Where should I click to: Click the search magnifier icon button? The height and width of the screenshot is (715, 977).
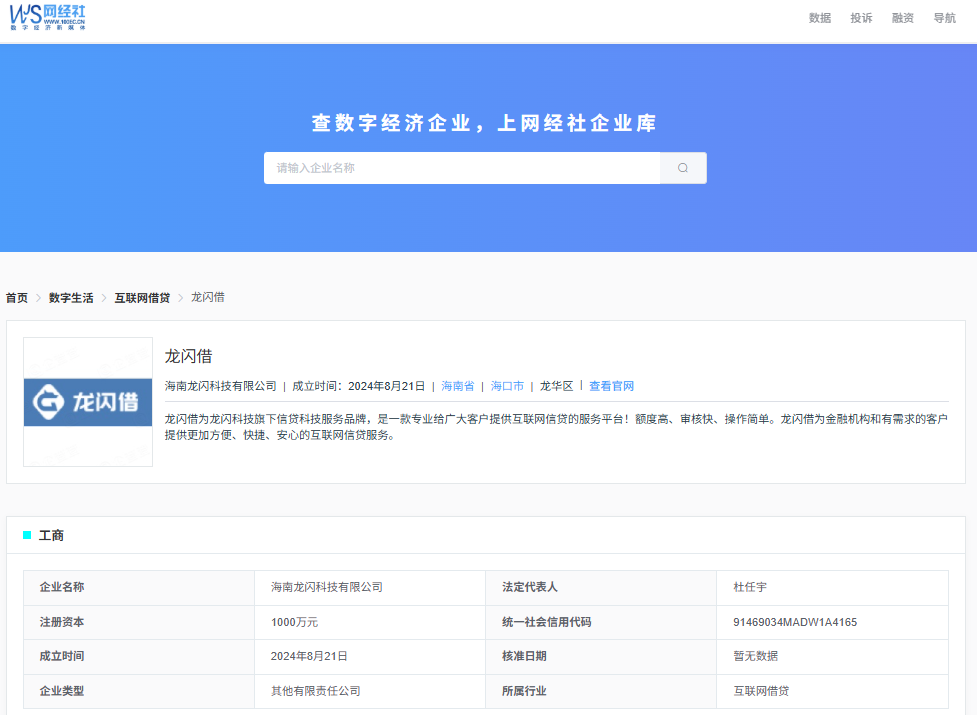tap(683, 168)
